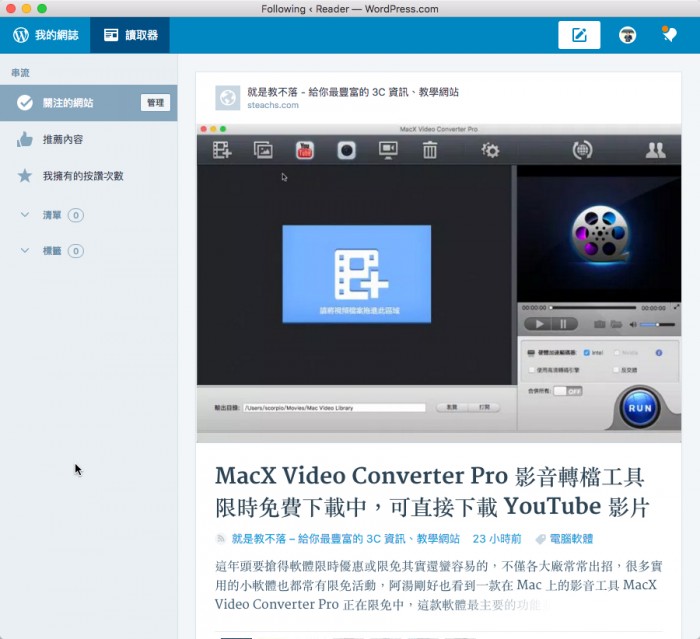Toggle the Intel hardware encoder checkbox

click(587, 353)
